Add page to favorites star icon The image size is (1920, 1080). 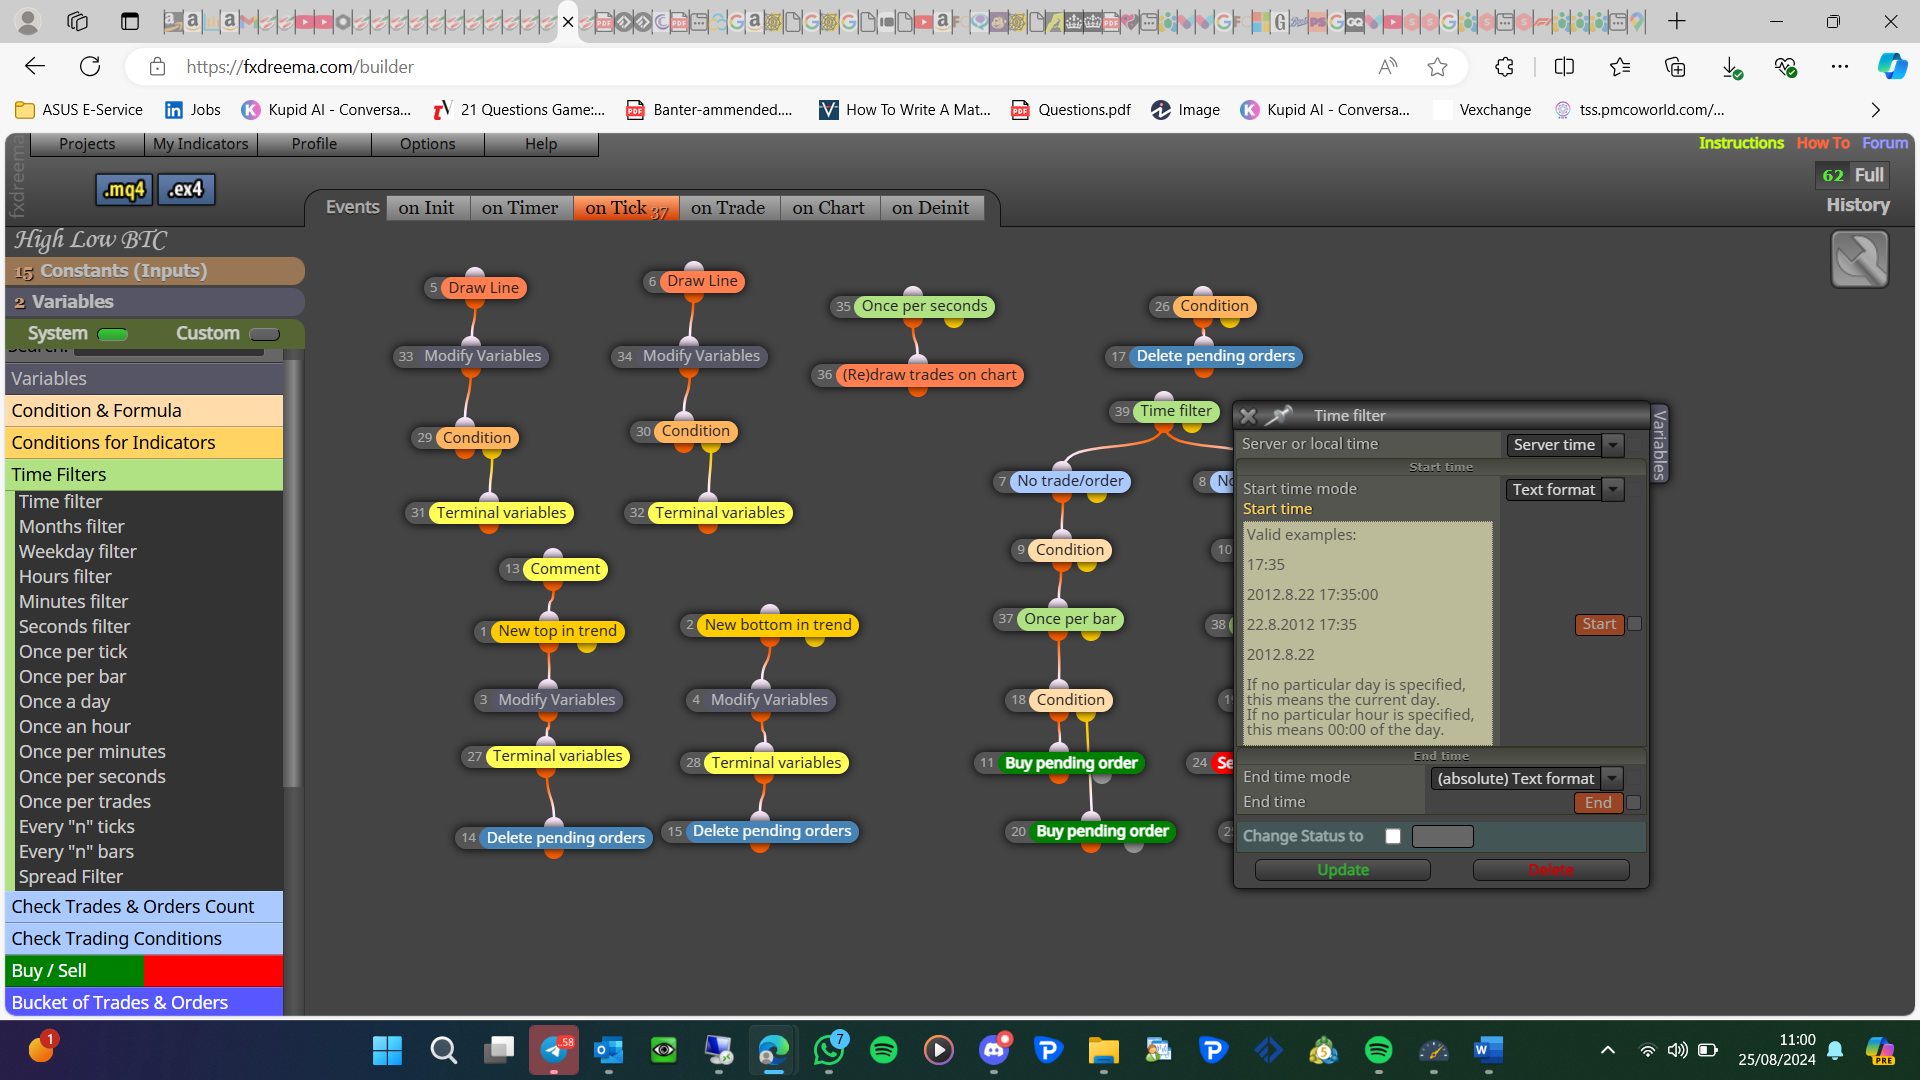tap(1437, 67)
